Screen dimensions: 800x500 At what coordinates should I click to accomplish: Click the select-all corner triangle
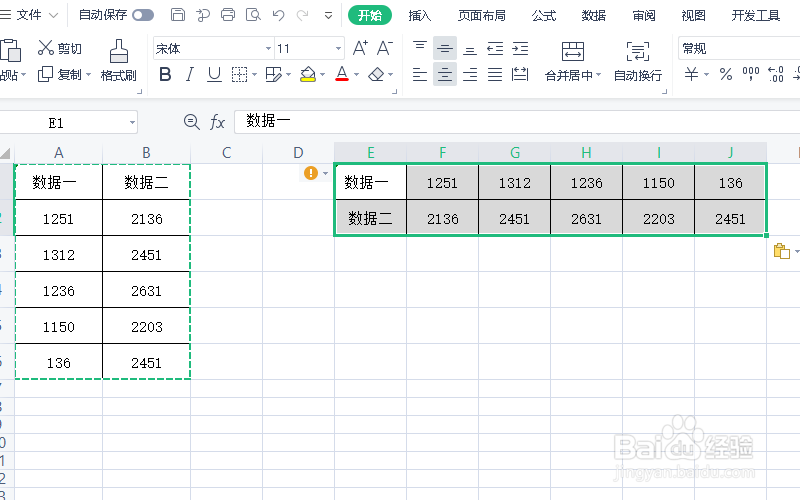6,153
